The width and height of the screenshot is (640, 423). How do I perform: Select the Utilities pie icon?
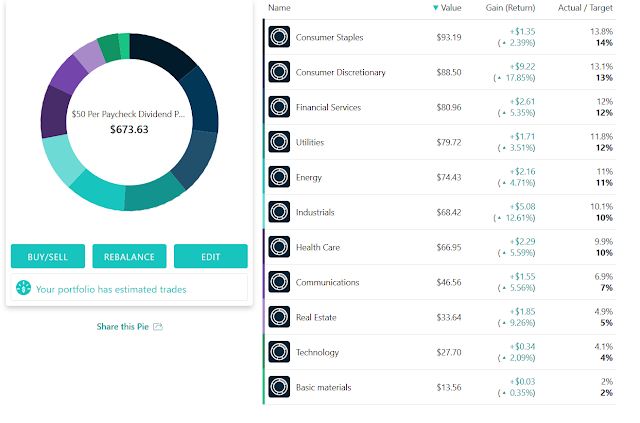[279, 142]
